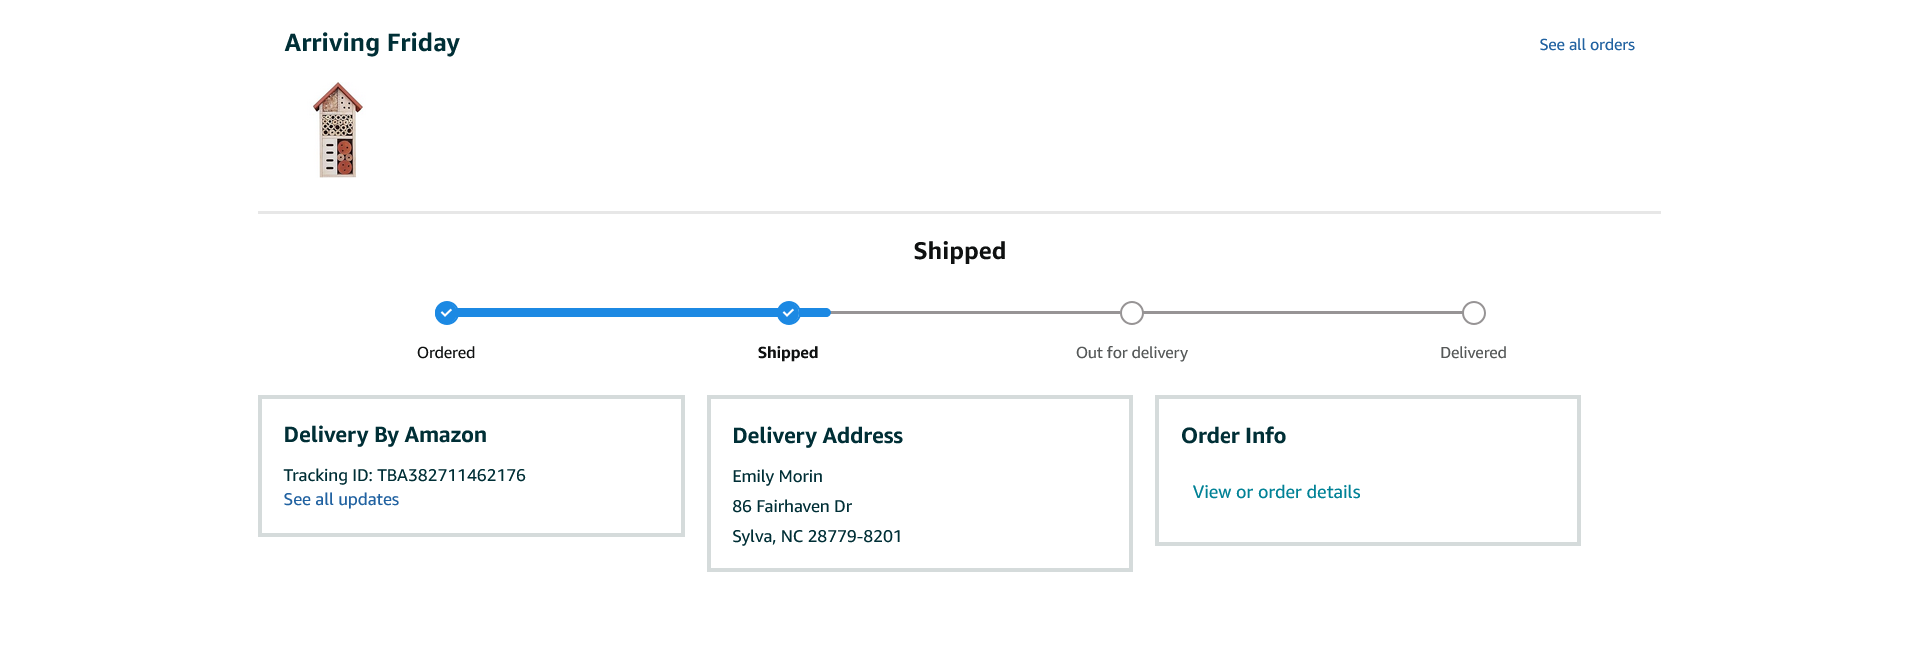Open See all updates tracking link

341,499
